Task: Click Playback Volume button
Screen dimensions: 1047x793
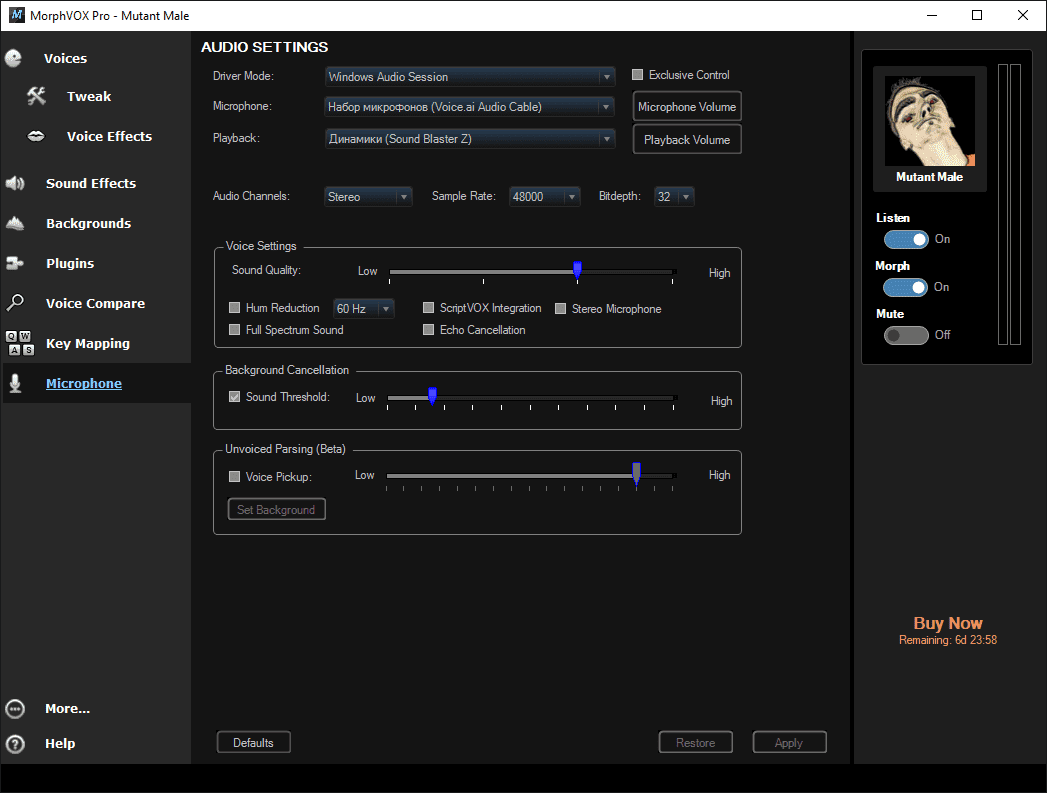Action: click(687, 140)
